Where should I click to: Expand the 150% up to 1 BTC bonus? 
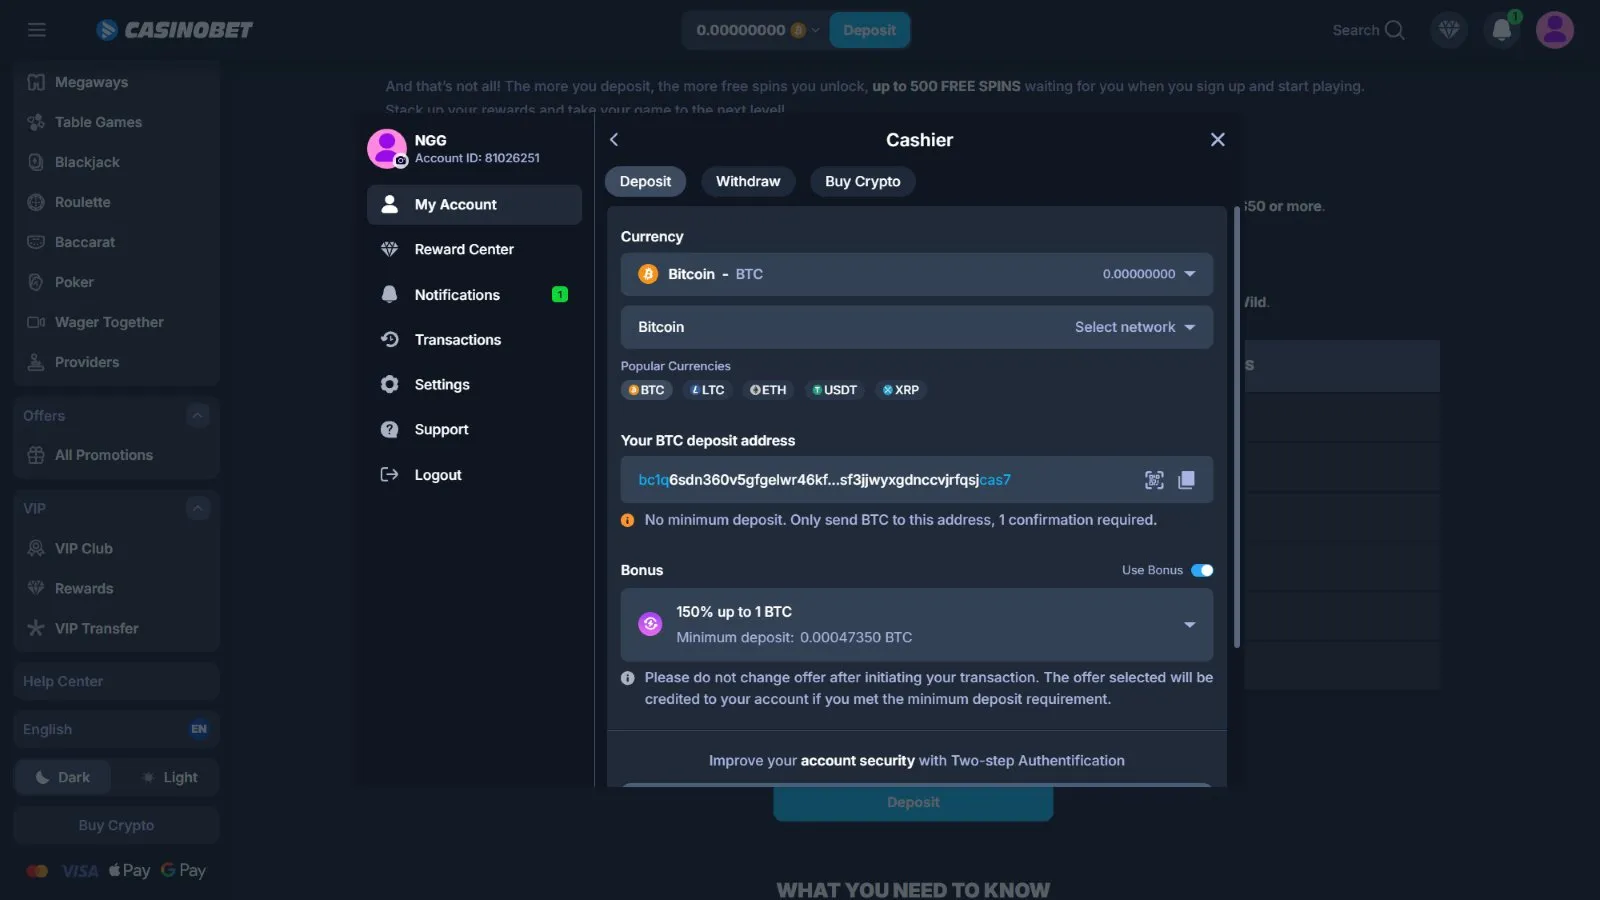pyautogui.click(x=1189, y=625)
